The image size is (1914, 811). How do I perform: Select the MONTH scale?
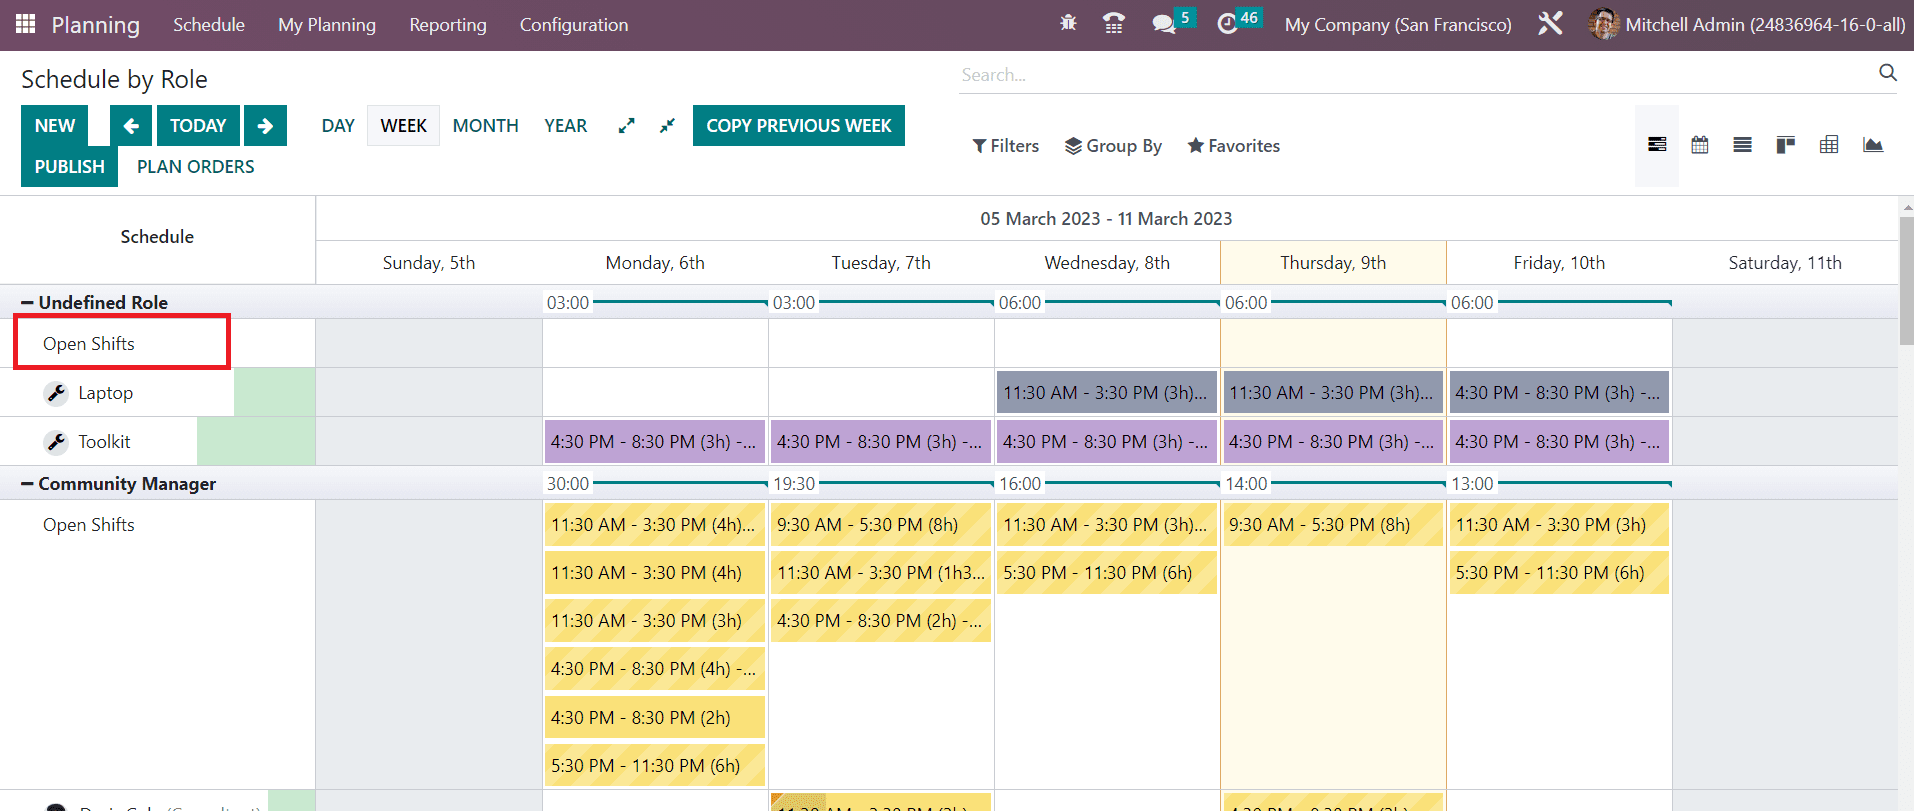point(486,126)
